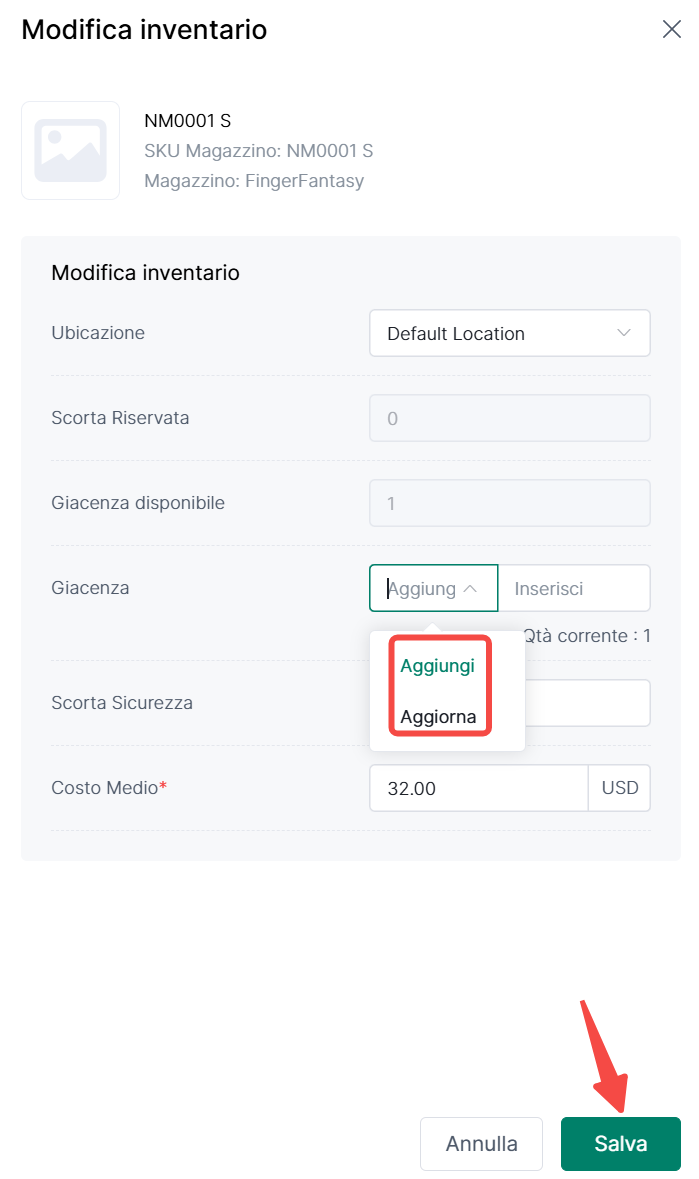This screenshot has height=1179, width=699.
Task: Close the Modifica inventario dialog
Action: (x=672, y=29)
